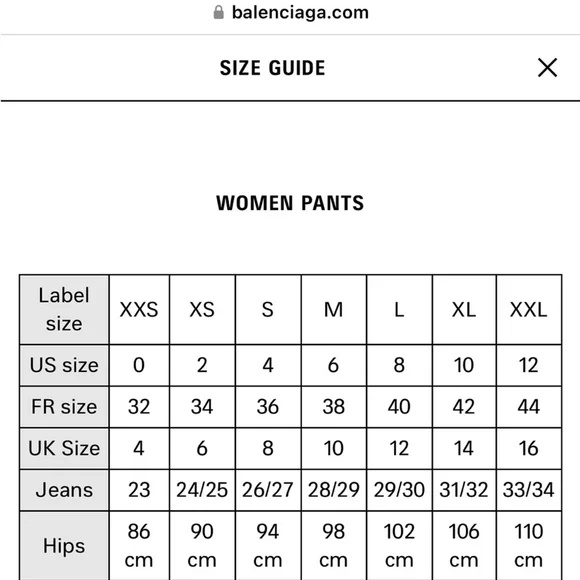Image resolution: width=580 pixels, height=580 pixels.
Task: Click the FR size row header
Action: pos(64,407)
